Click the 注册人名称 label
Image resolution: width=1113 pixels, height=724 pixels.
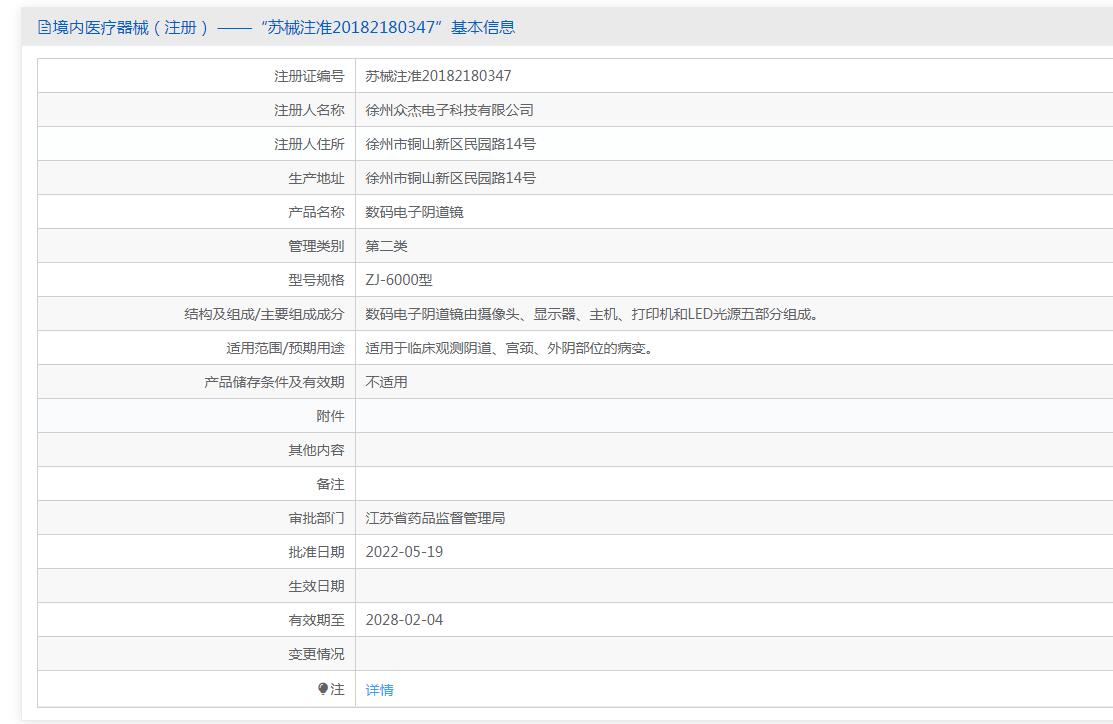point(309,110)
